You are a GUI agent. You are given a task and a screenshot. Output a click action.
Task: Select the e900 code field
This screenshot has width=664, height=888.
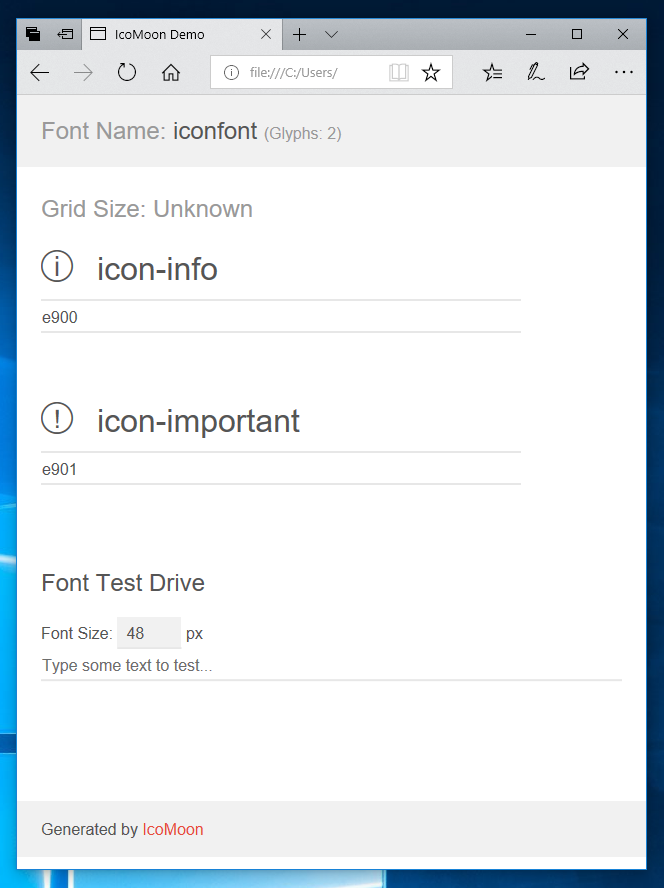281,317
